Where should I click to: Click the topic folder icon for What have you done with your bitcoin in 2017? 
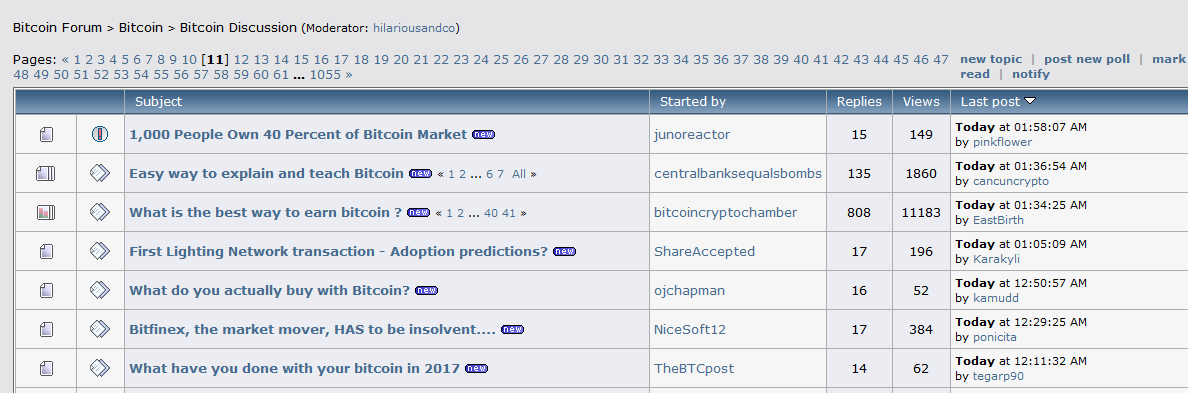click(x=46, y=369)
